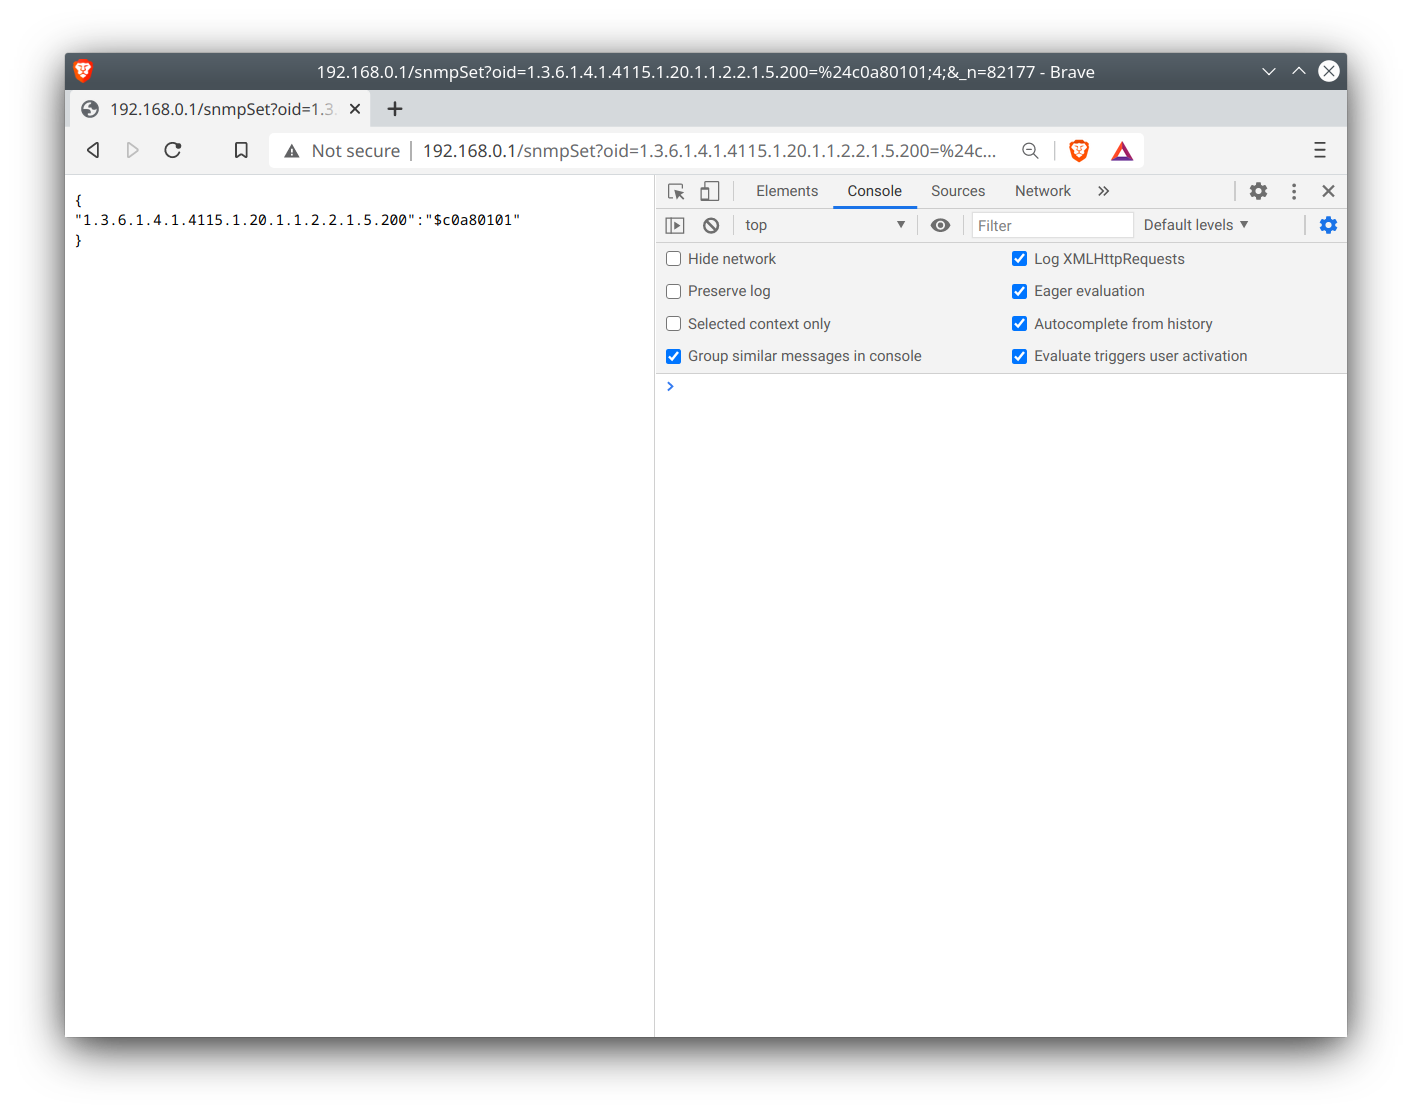Switch to the Sources tab
The width and height of the screenshot is (1412, 1114).
click(957, 190)
